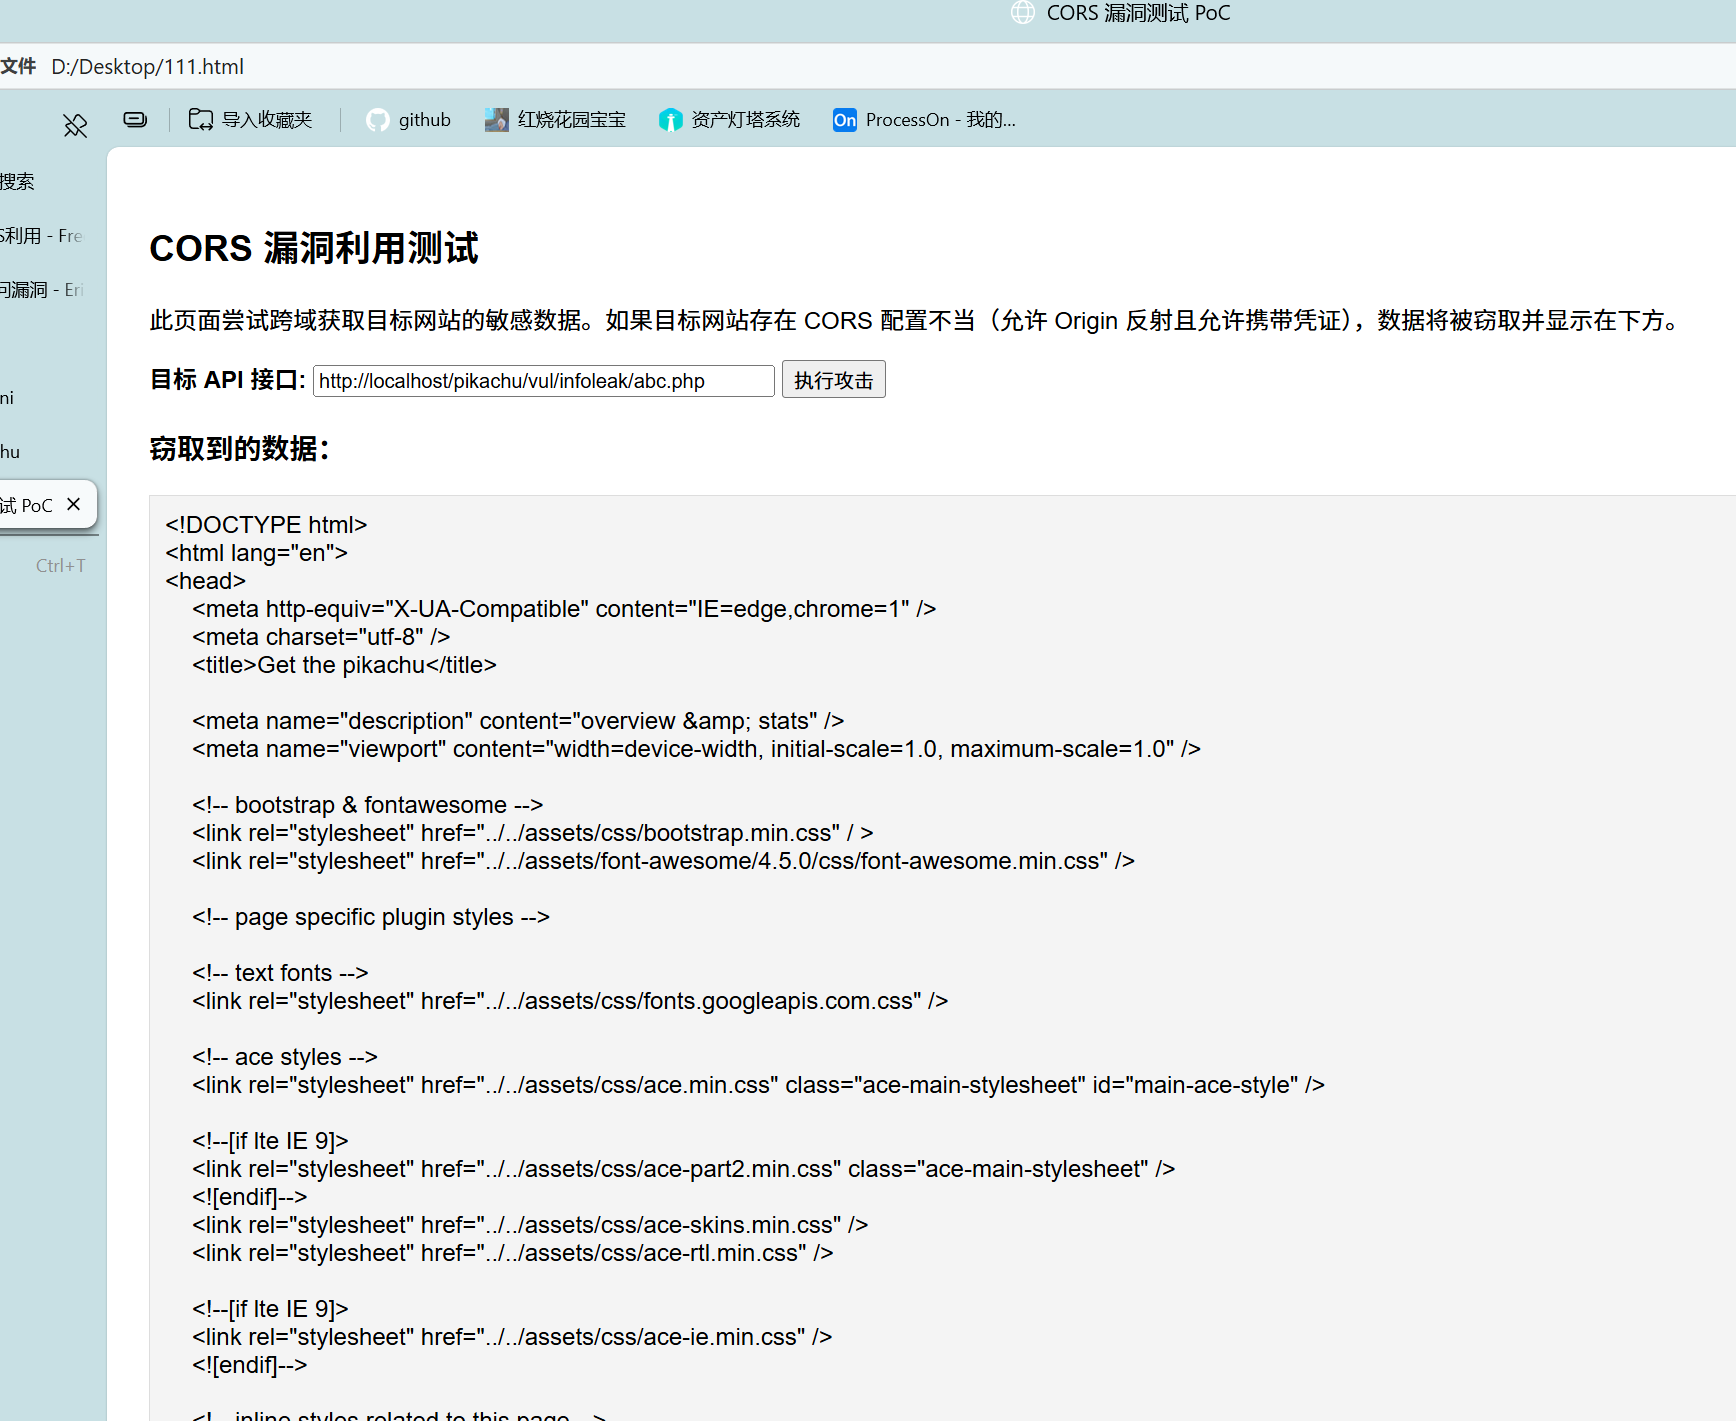
Task: Click the GitHub octocat bookmark icon
Action: (x=378, y=120)
